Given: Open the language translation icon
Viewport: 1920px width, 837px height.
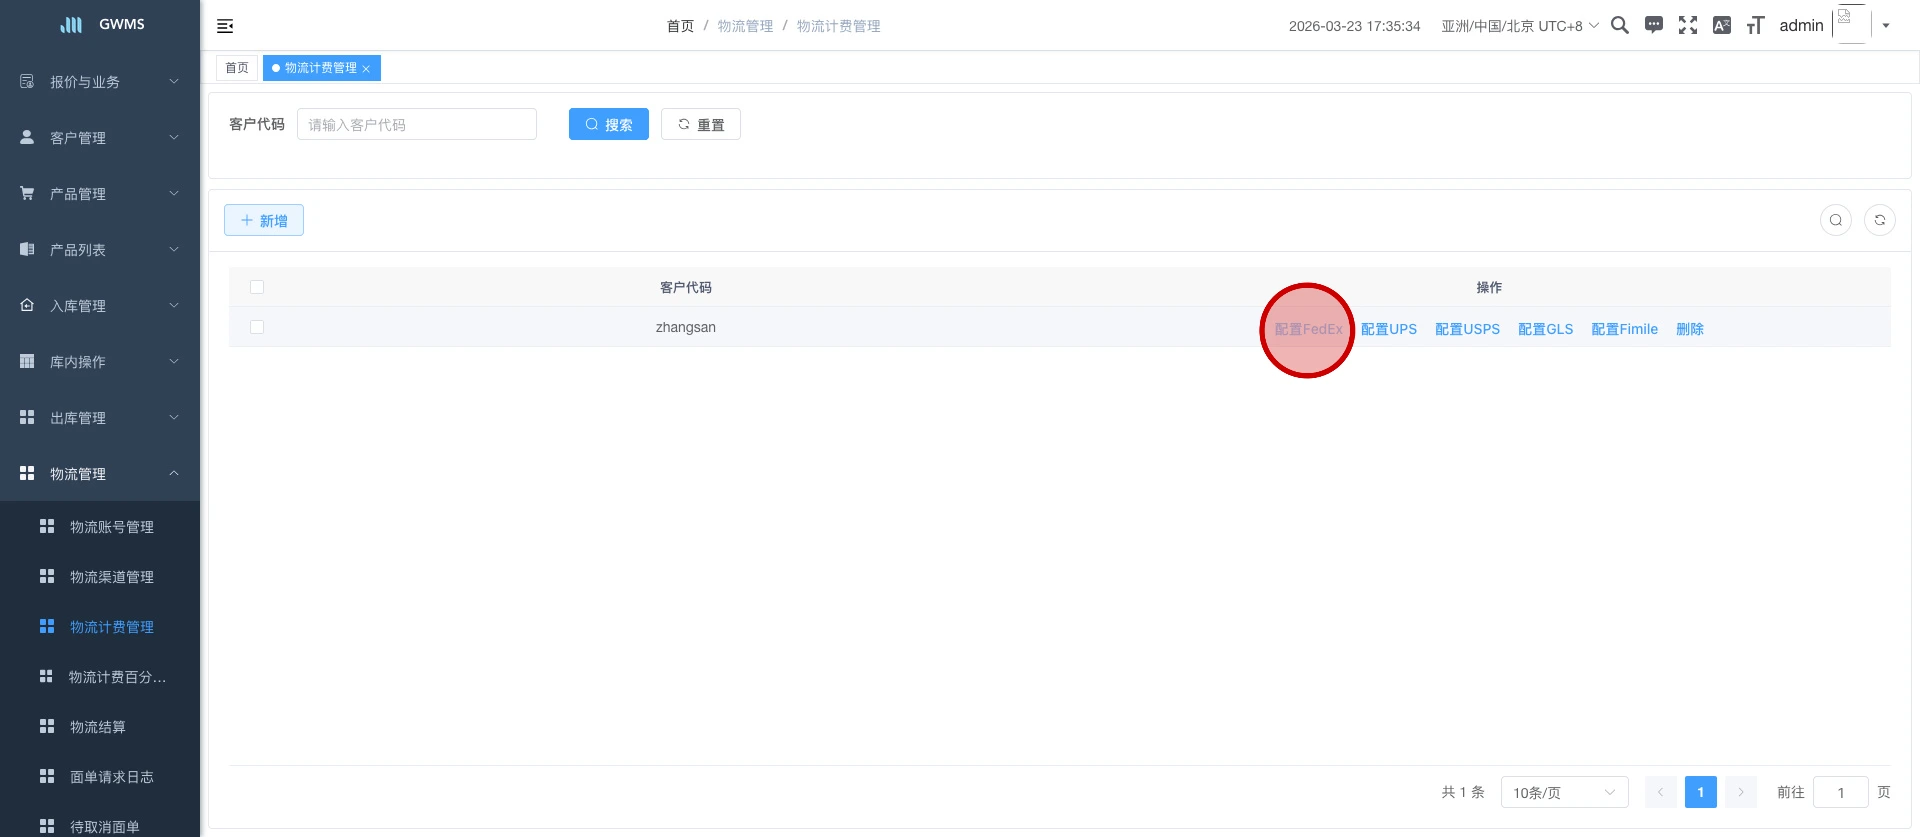Looking at the screenshot, I should click(x=1722, y=25).
